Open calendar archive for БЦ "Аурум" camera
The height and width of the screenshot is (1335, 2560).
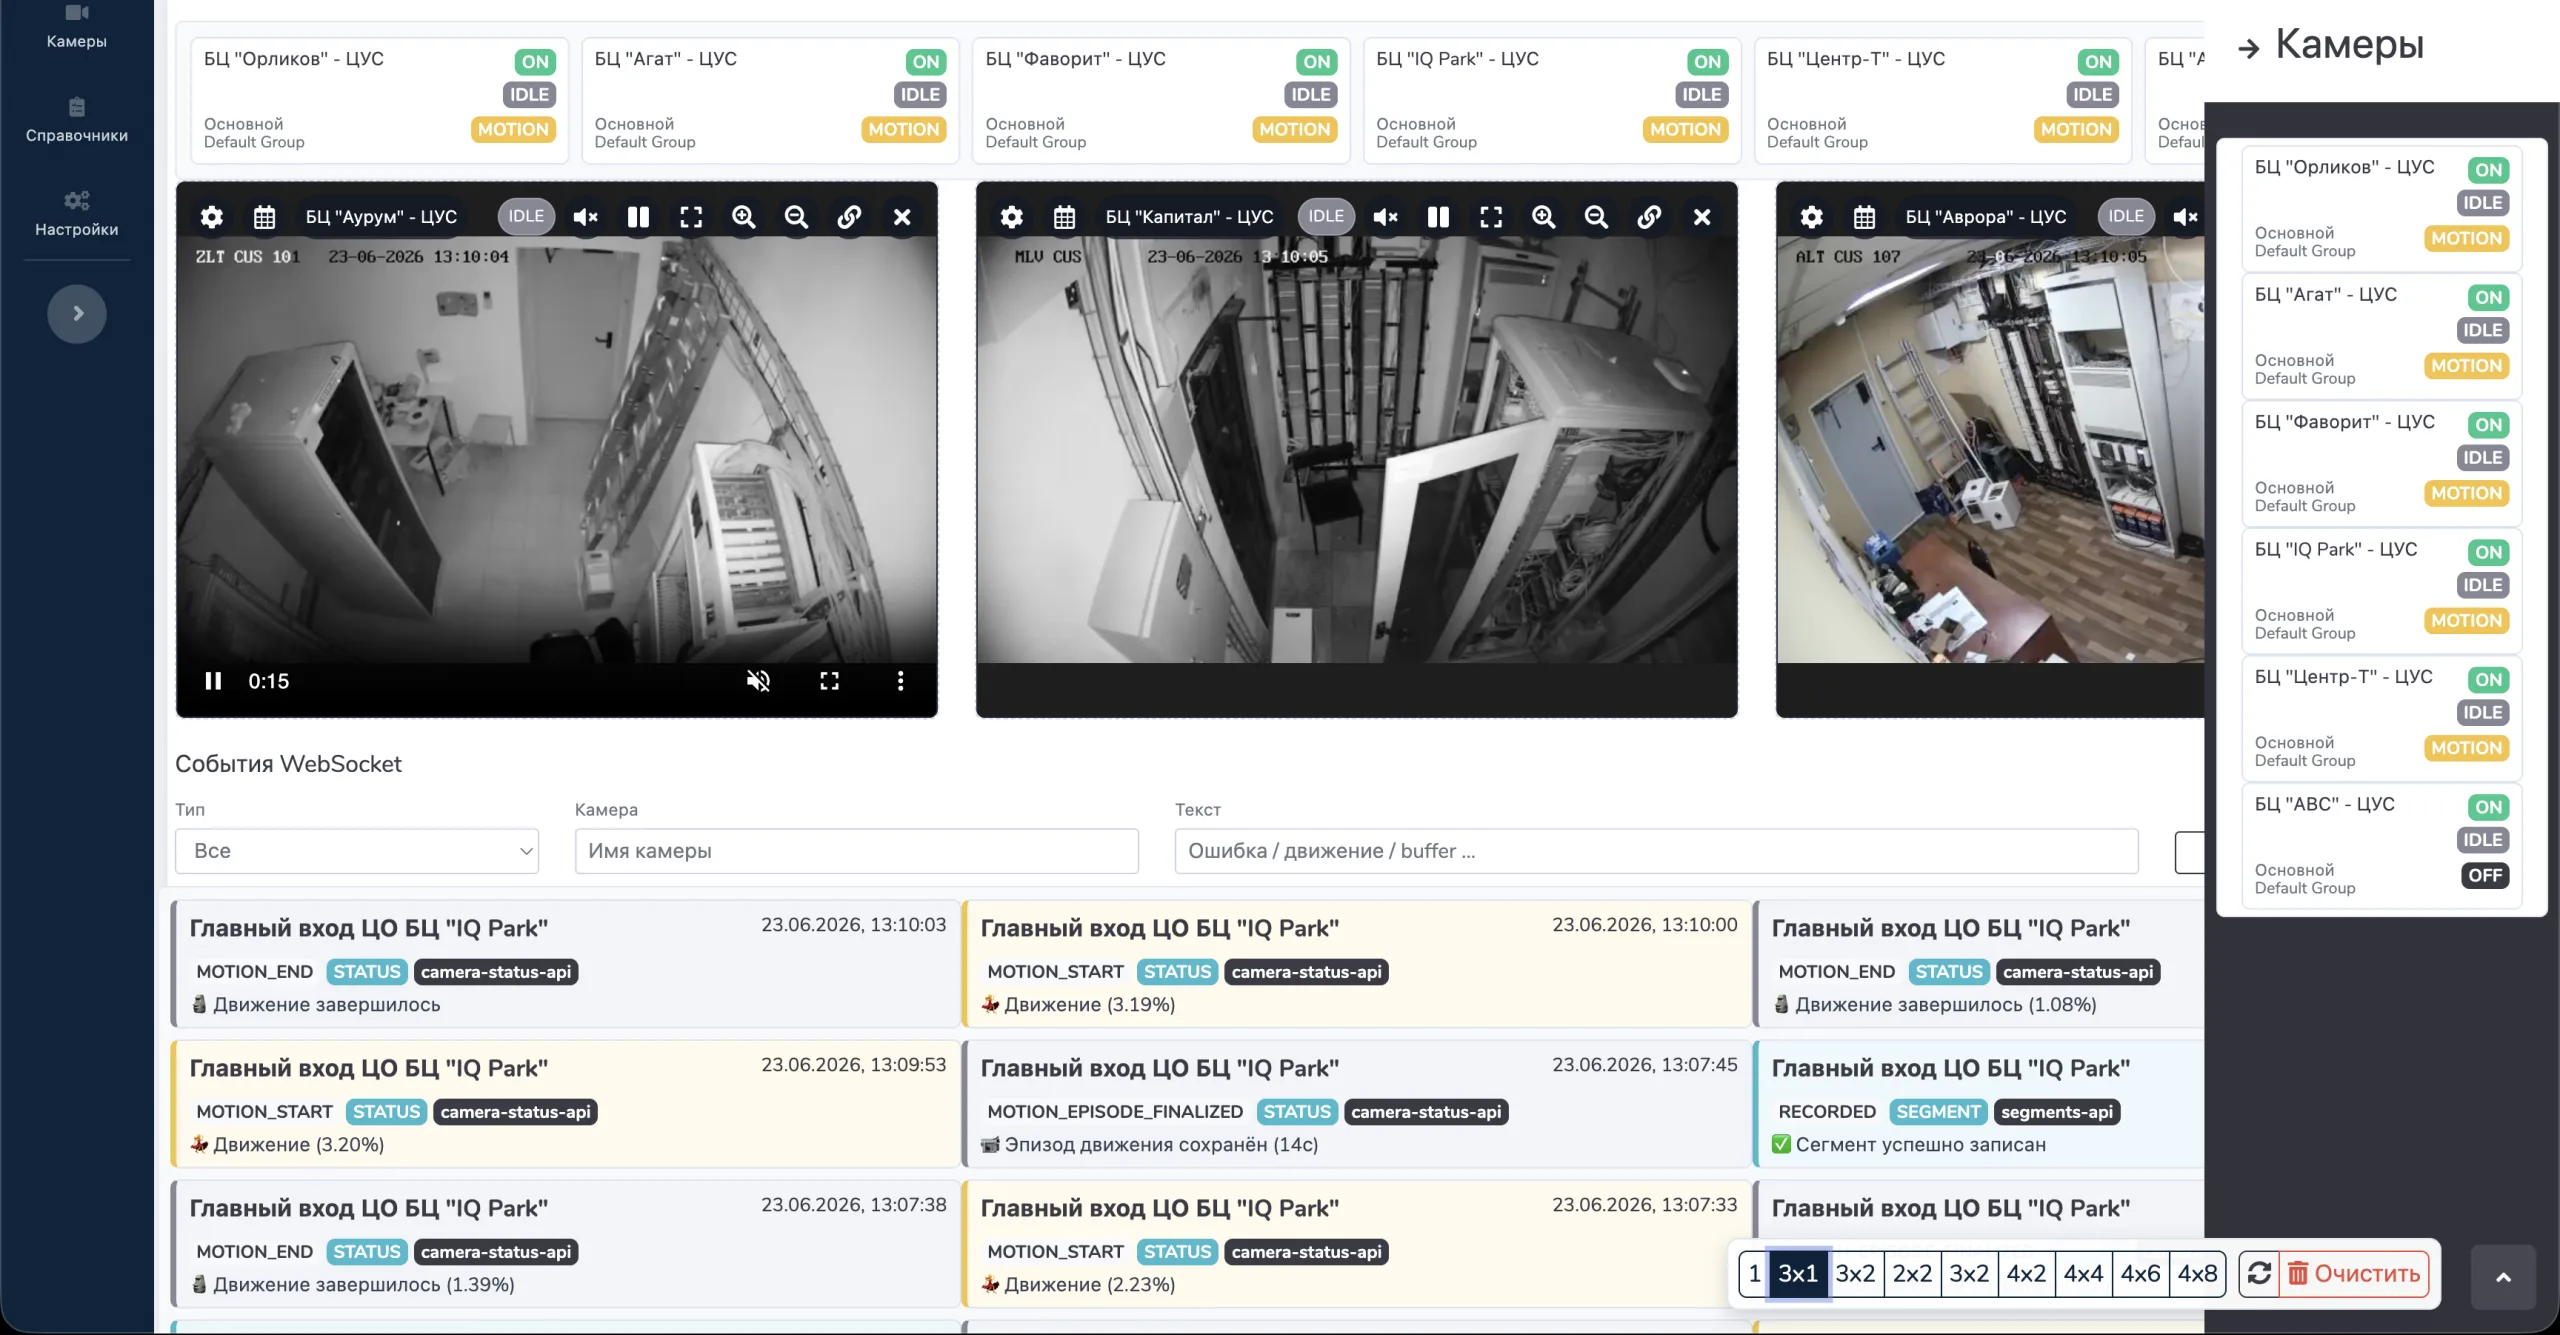click(264, 217)
